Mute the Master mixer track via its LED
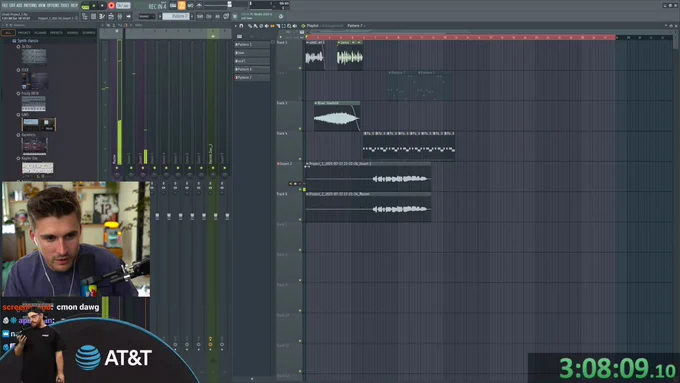 (117, 168)
